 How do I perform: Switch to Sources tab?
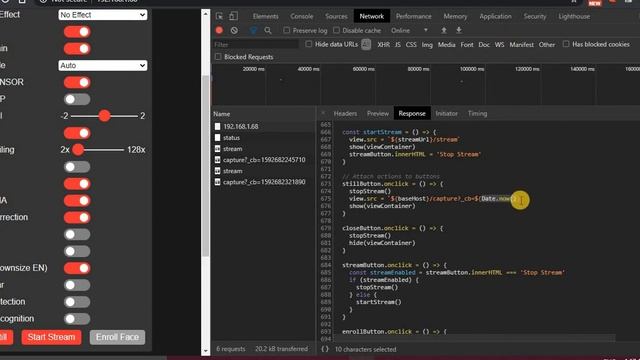coord(336,16)
